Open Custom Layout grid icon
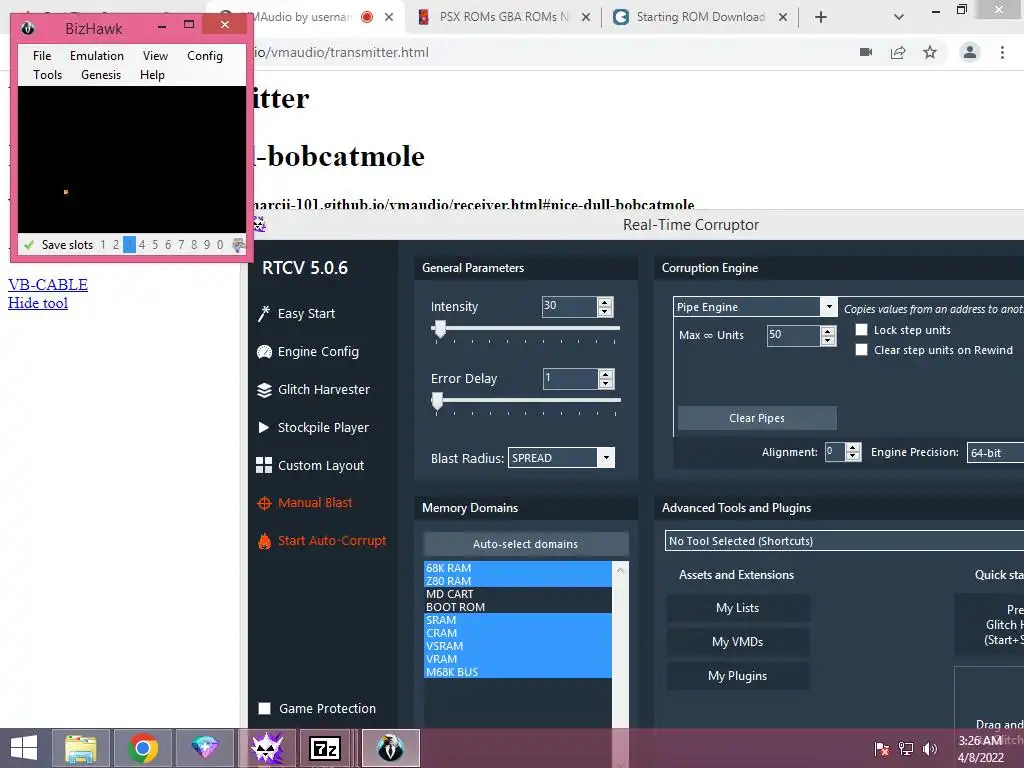This screenshot has width=1024, height=768. tap(264, 465)
